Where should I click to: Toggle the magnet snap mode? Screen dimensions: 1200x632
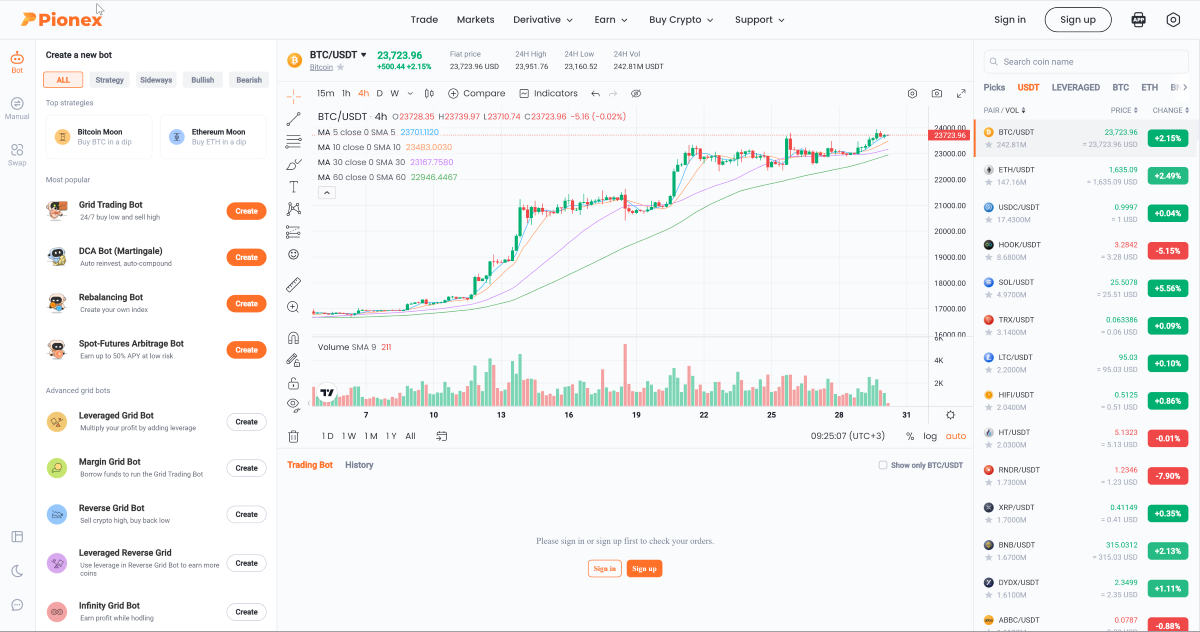tap(293, 338)
